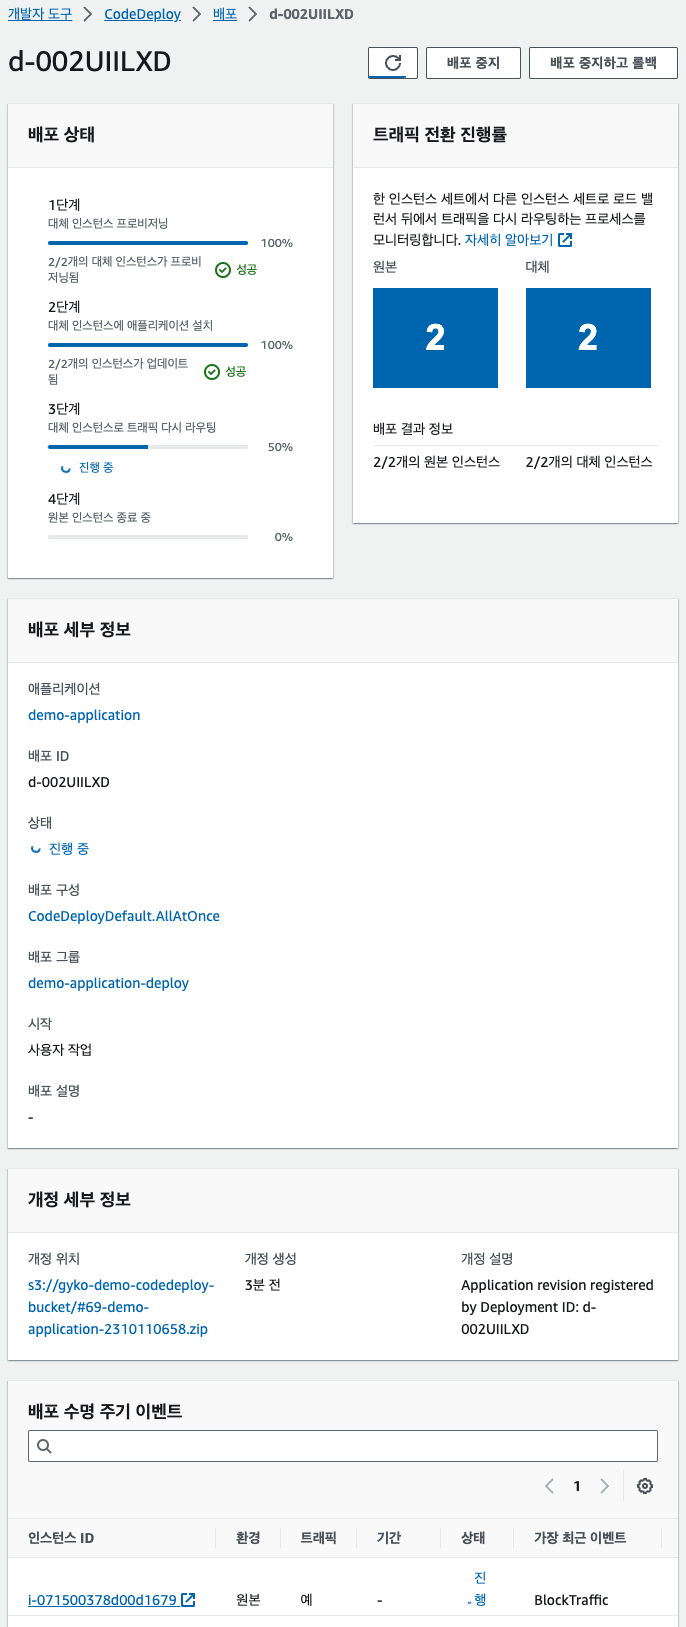Click the 상태 column header in events table
This screenshot has width=686, height=1627.
click(x=473, y=1538)
